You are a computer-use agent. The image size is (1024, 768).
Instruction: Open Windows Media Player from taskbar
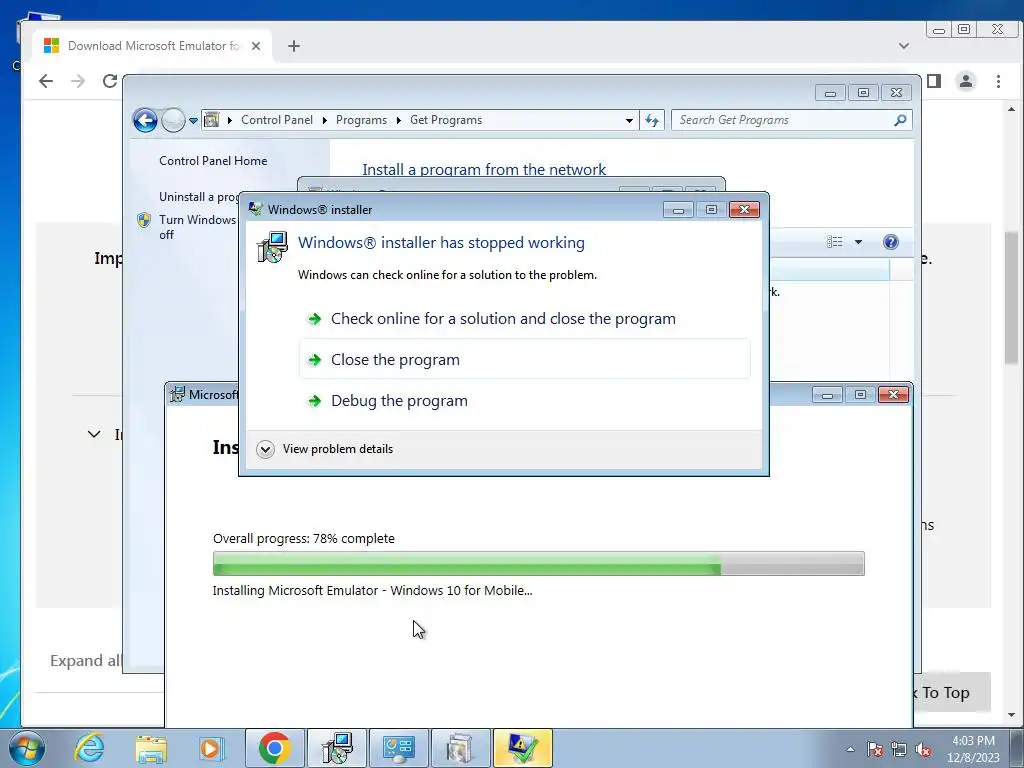[x=212, y=748]
